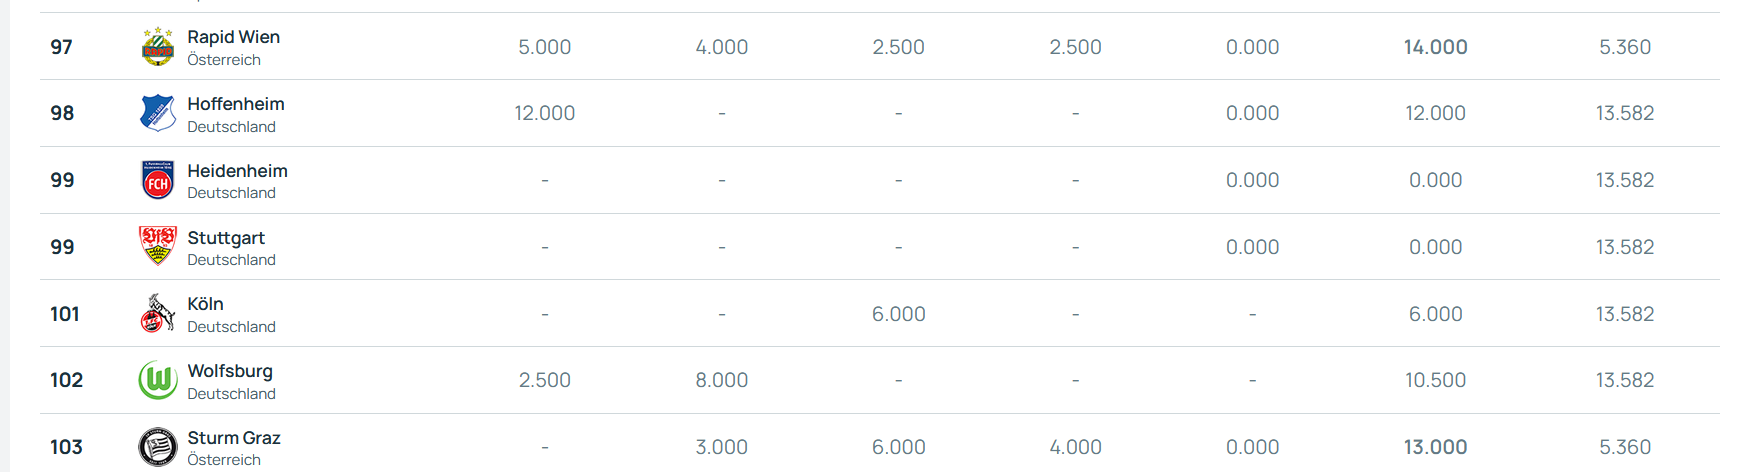Click the Sturm Graz club crest
This screenshot has width=1739, height=472.
click(x=158, y=447)
